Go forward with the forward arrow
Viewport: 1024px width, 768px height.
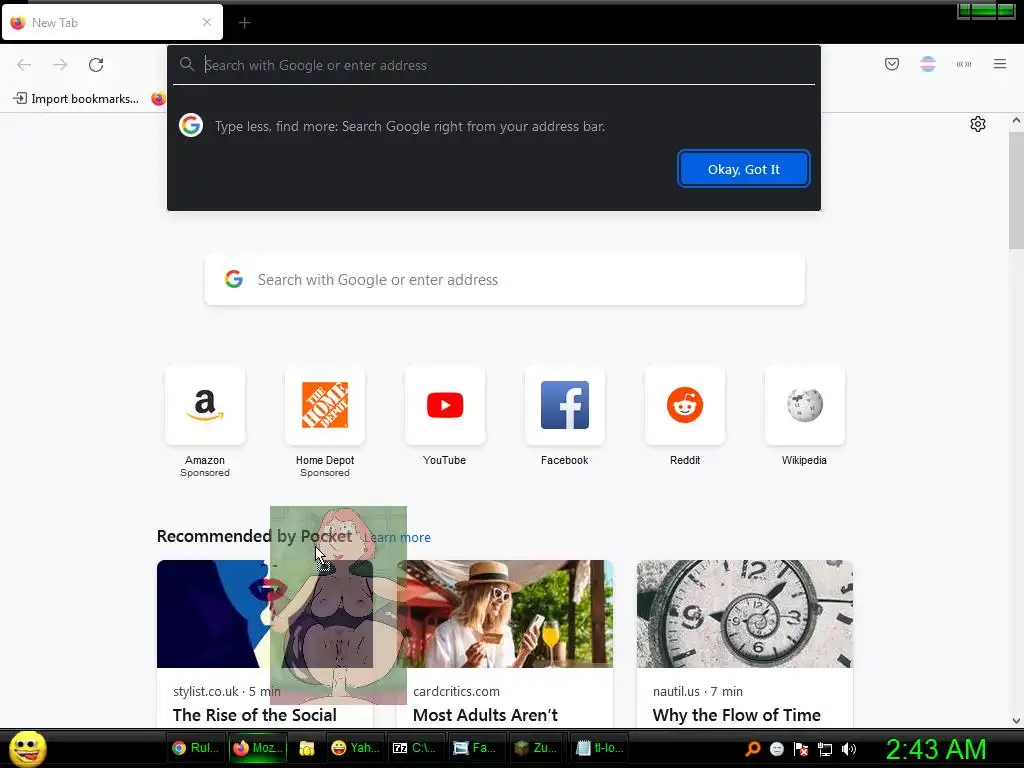(x=60, y=65)
